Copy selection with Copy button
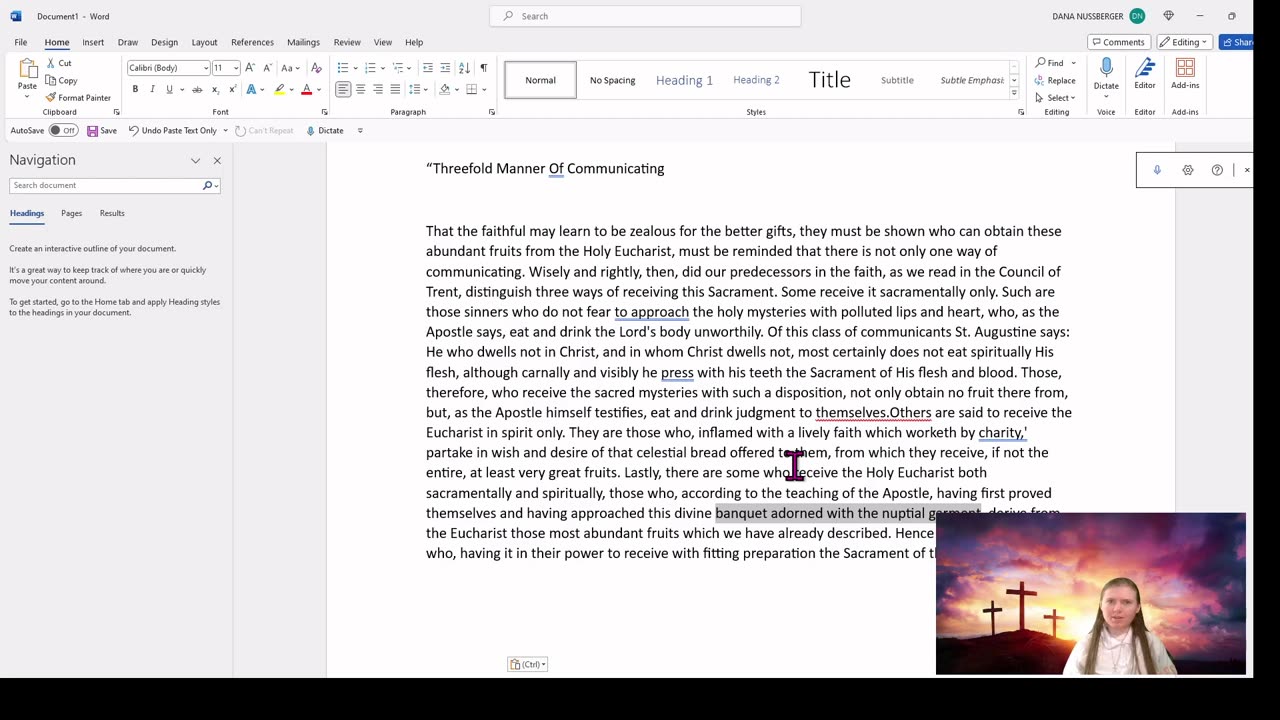1280x720 pixels. (62, 80)
